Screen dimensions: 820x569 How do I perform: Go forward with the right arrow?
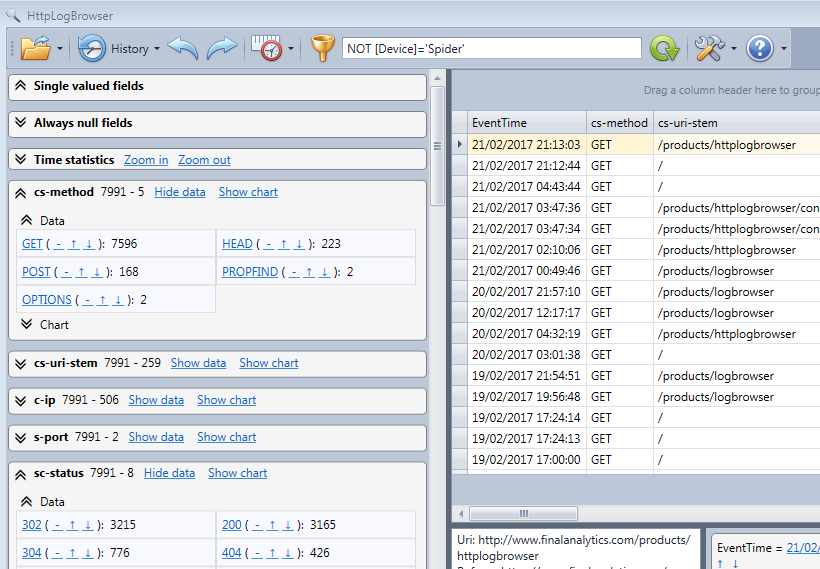[222, 49]
